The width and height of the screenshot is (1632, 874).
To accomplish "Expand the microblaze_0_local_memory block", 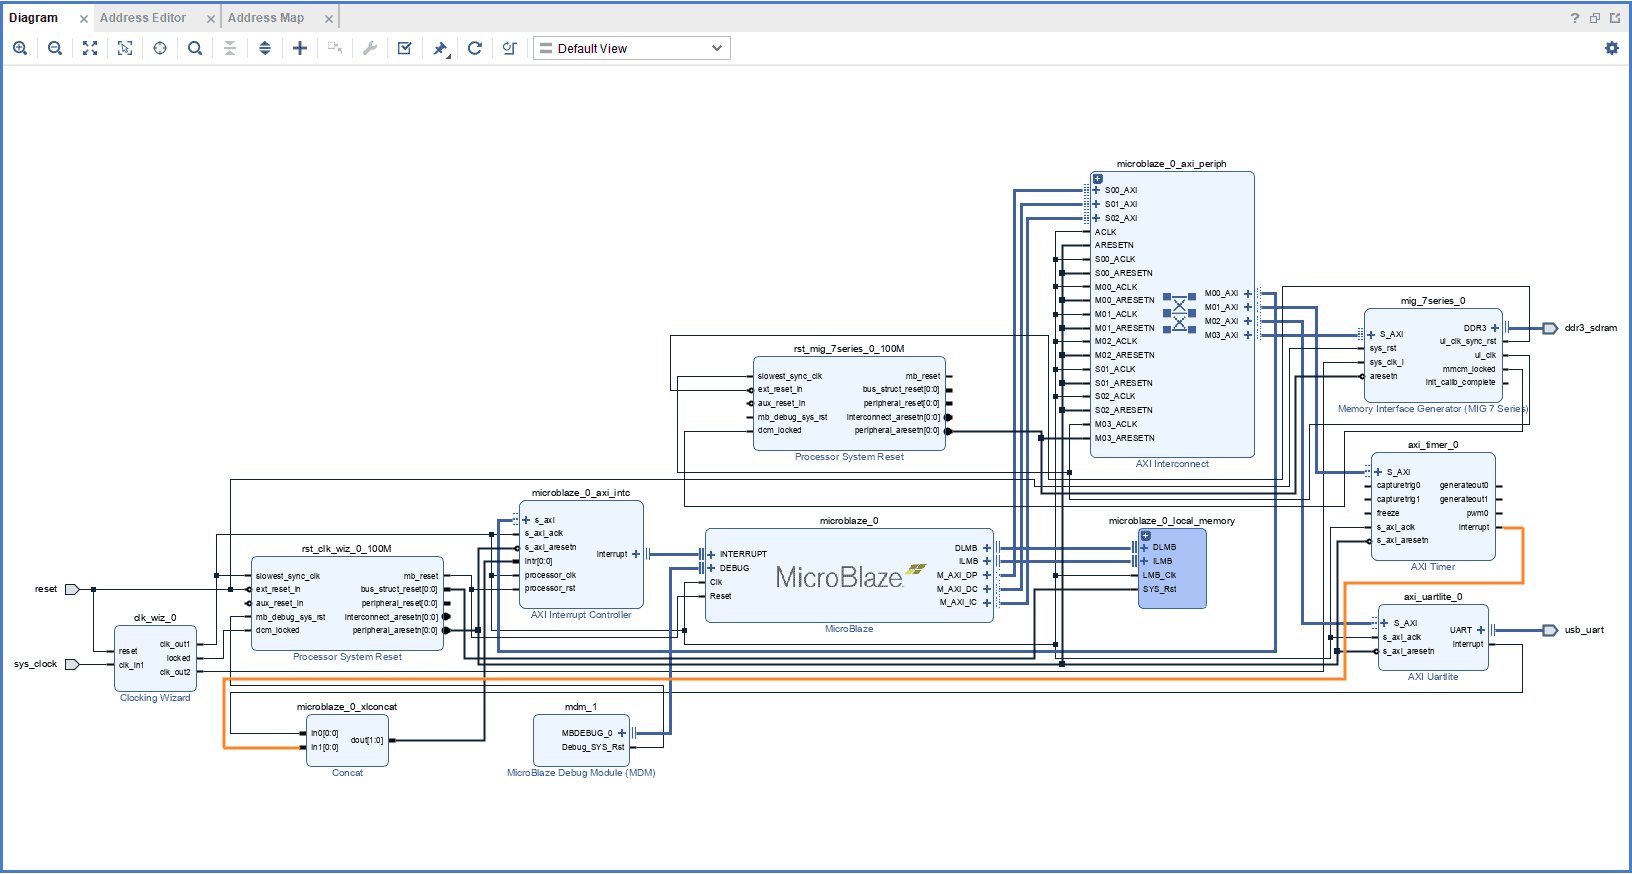I will tap(1146, 536).
